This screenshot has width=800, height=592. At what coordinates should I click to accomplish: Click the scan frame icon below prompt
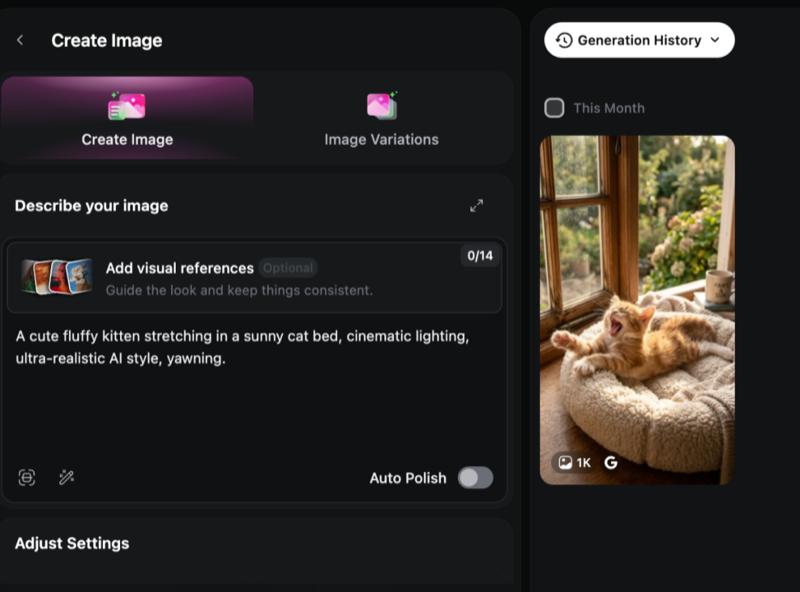coord(27,478)
